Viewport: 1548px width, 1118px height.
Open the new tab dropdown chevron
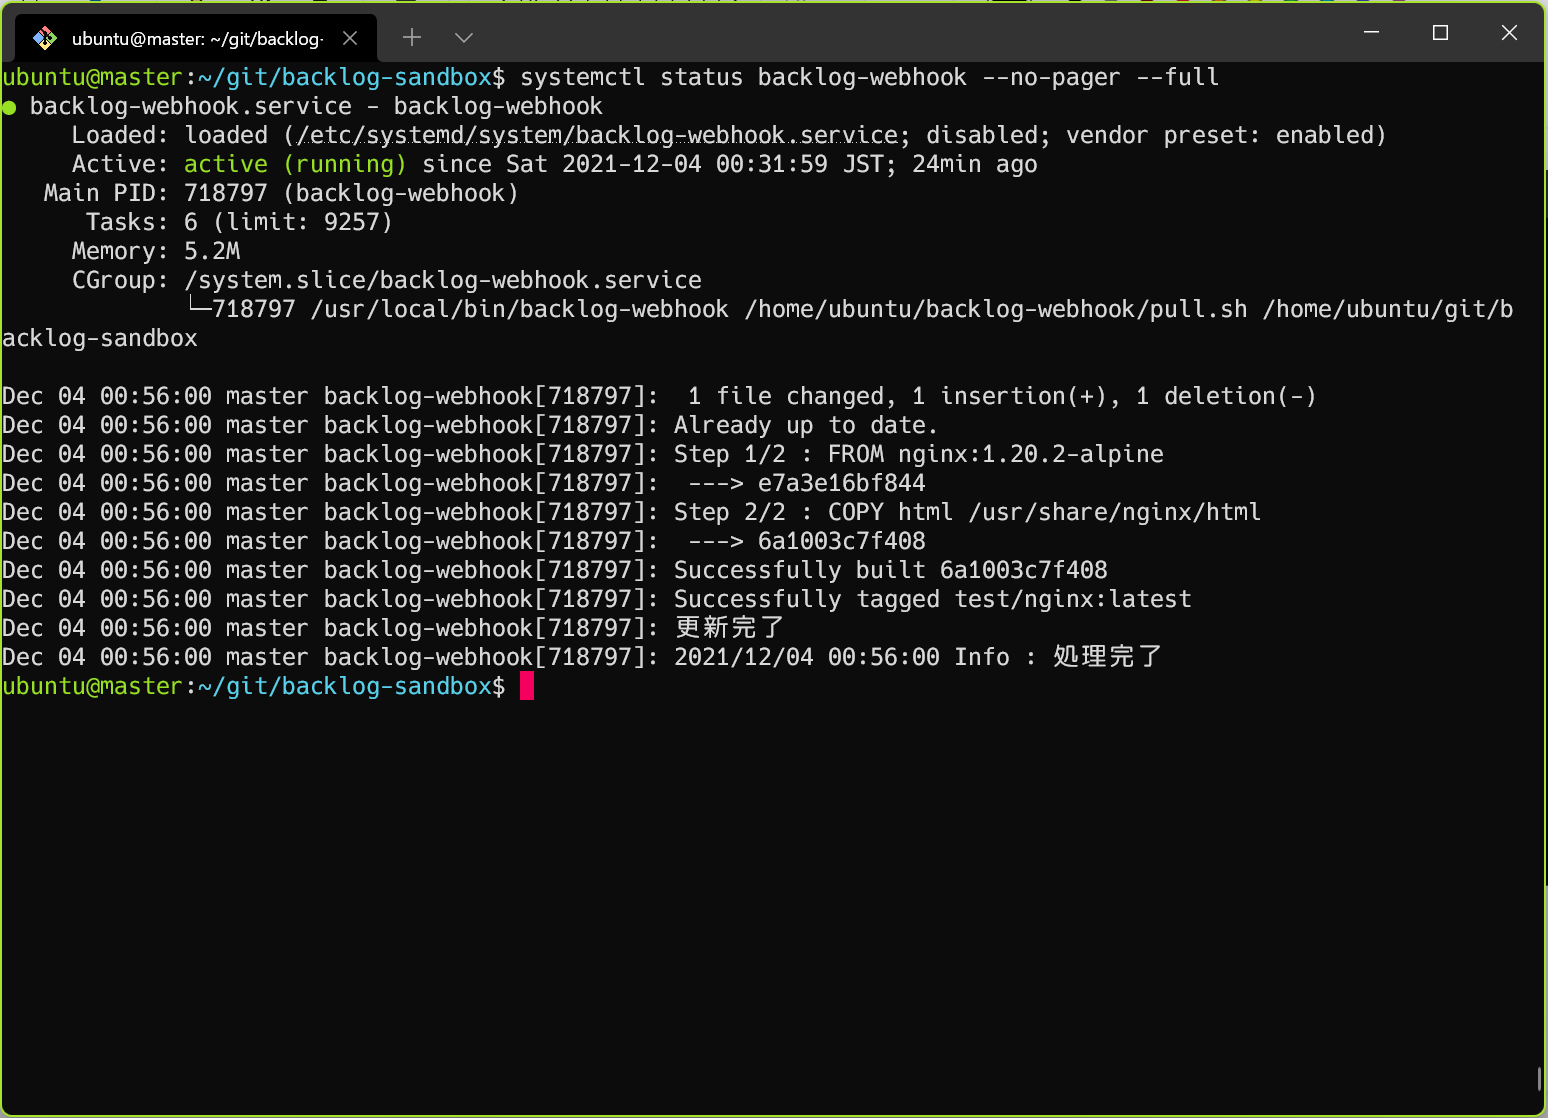coord(462,37)
